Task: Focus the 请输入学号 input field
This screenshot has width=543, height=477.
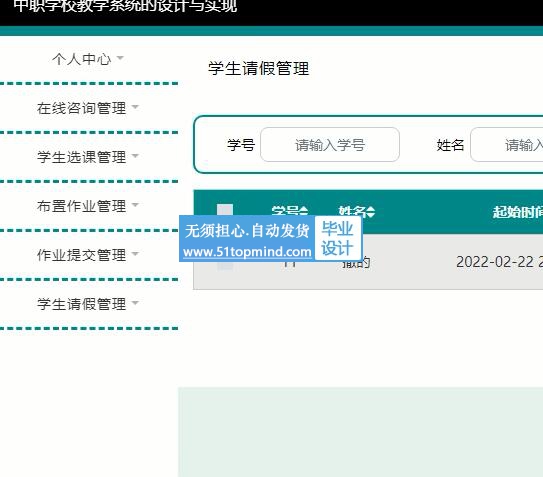Action: [x=330, y=144]
